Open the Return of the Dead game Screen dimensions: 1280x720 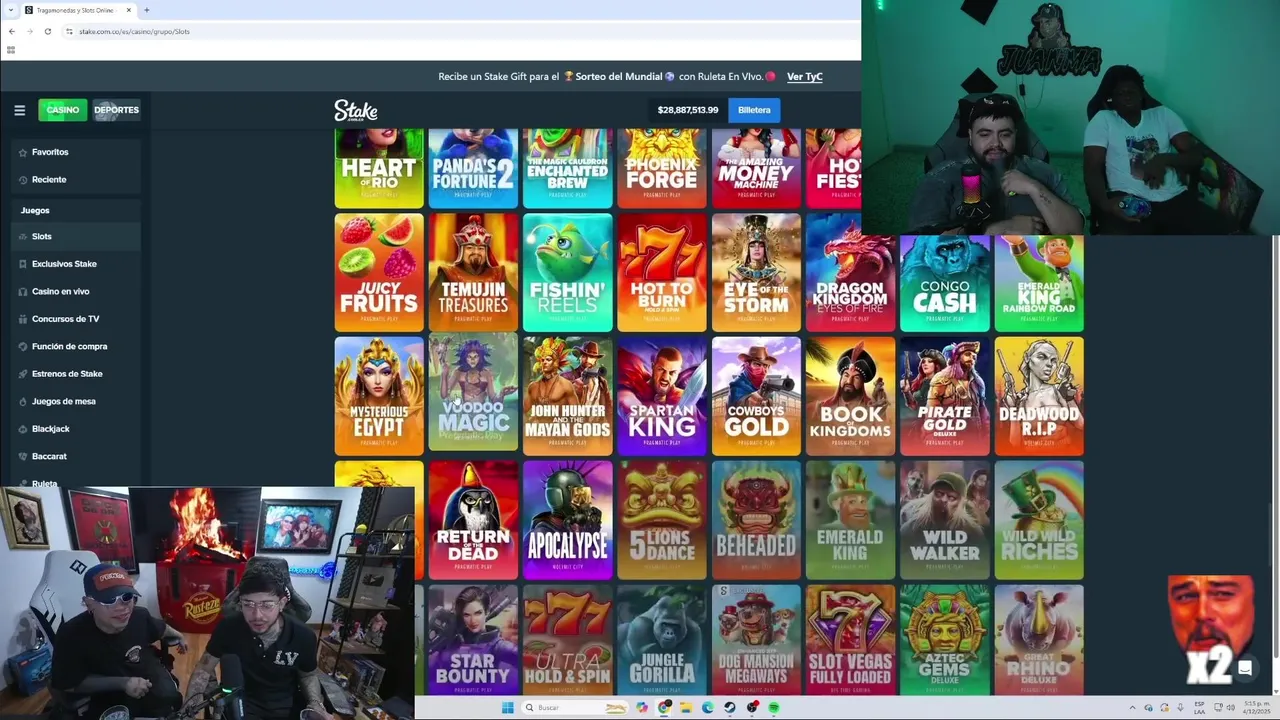[473, 520]
